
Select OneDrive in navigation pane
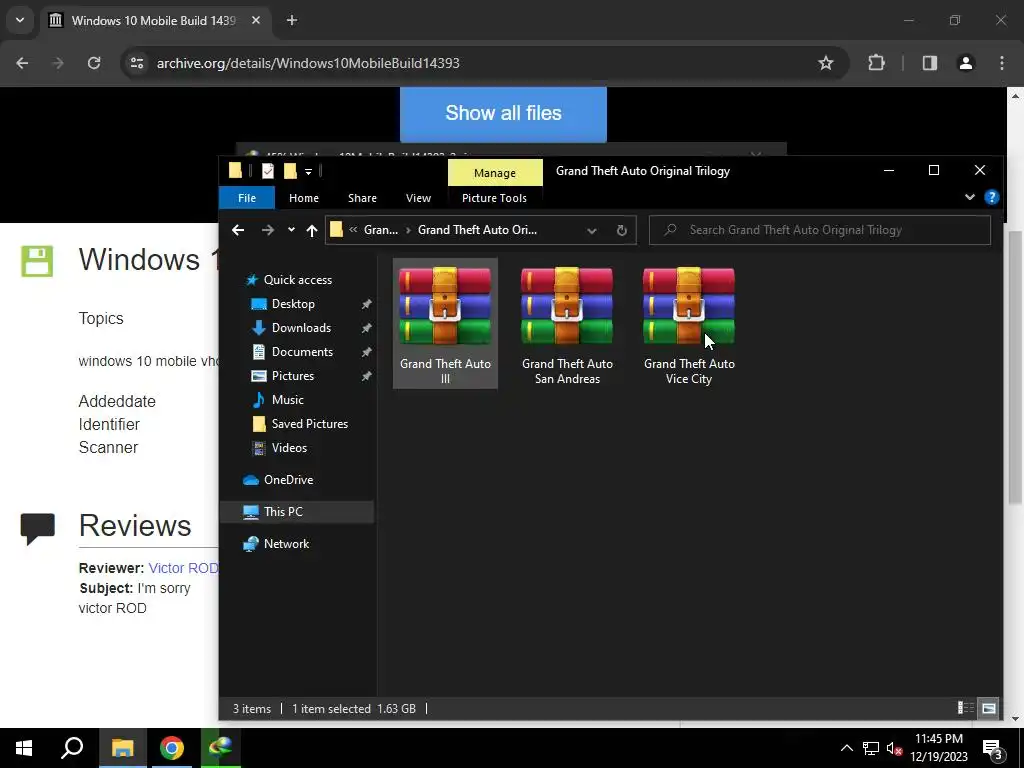coord(289,480)
